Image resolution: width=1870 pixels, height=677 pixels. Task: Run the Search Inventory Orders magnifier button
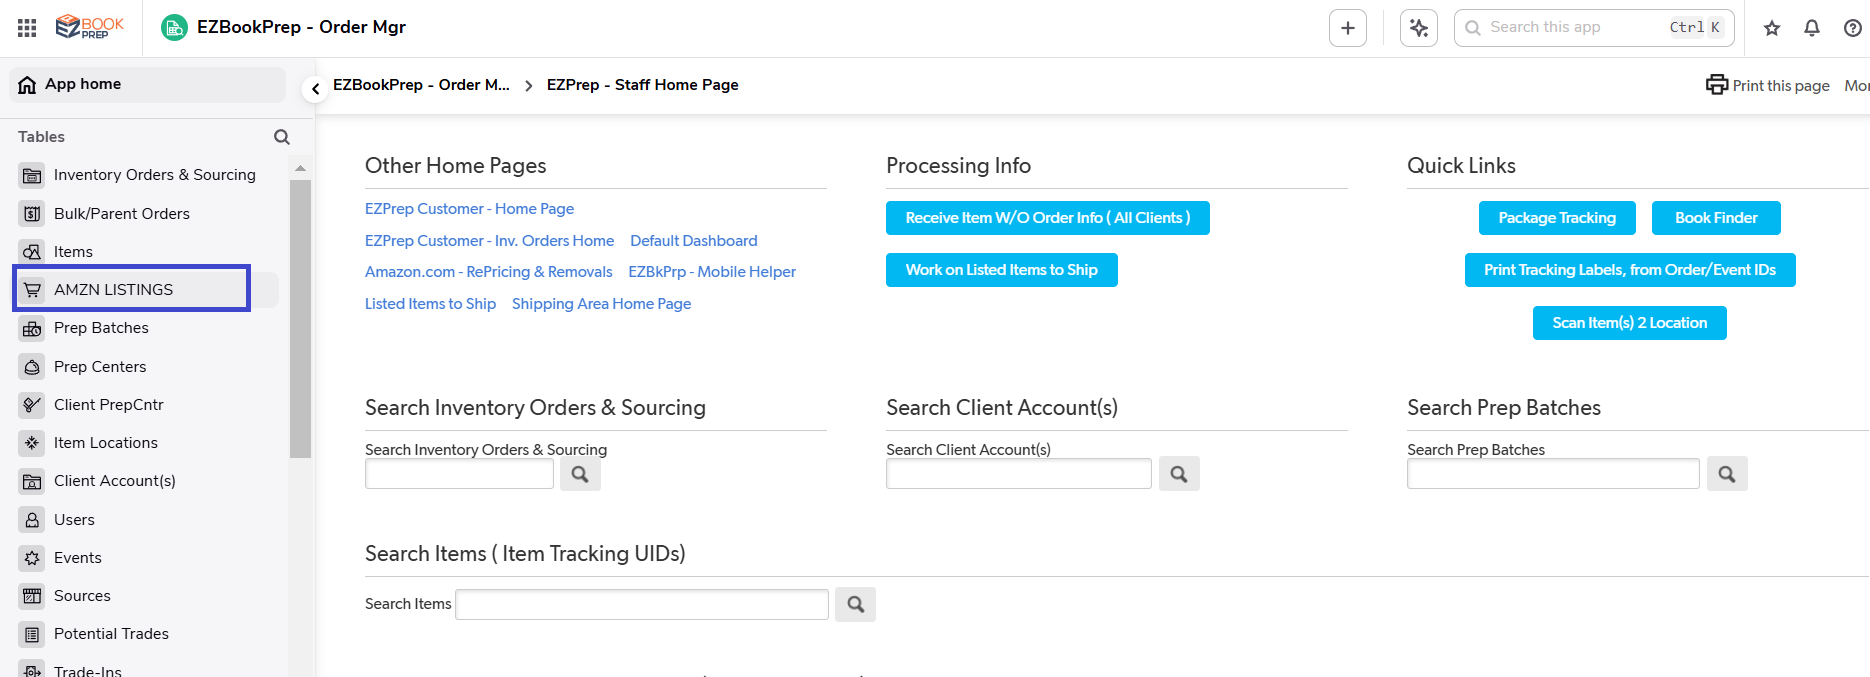pos(580,474)
